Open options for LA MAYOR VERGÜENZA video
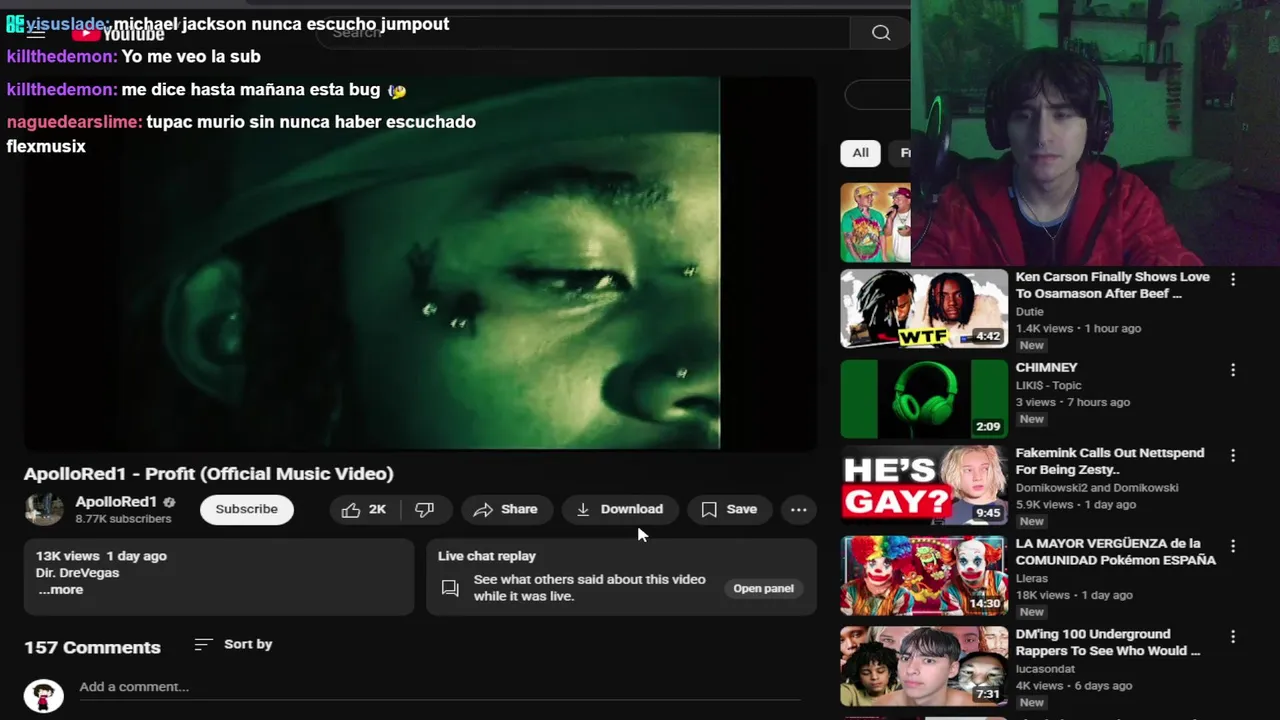Viewport: 1280px width, 720px height. click(1233, 546)
